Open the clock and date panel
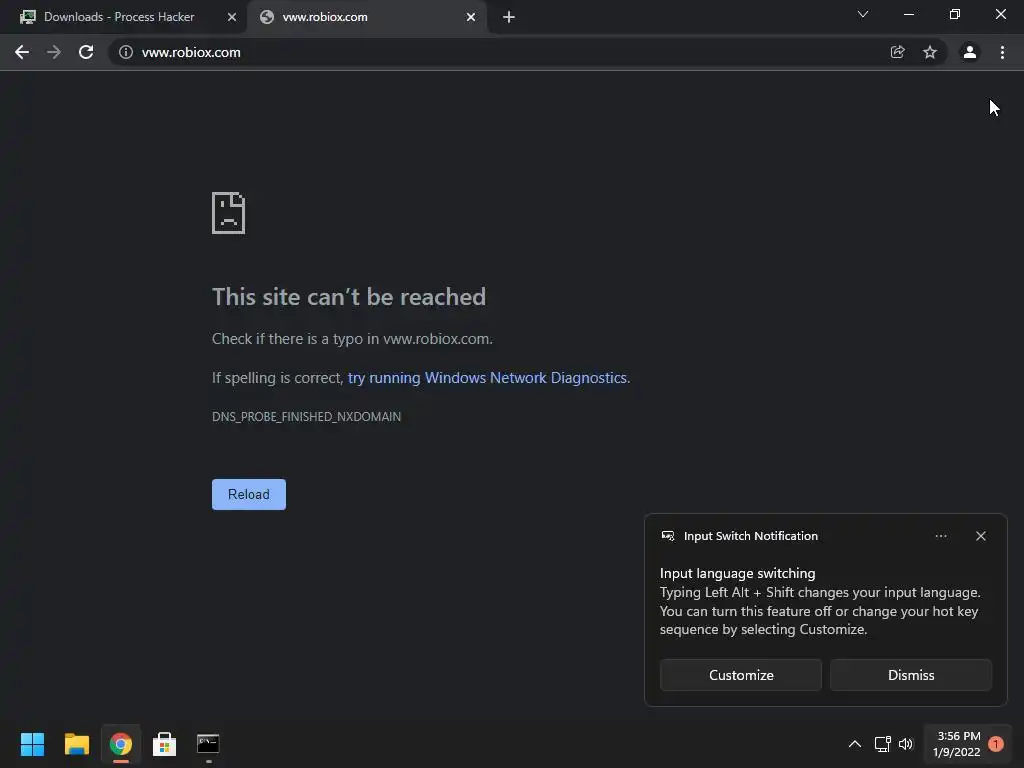This screenshot has width=1024, height=768. (x=957, y=744)
